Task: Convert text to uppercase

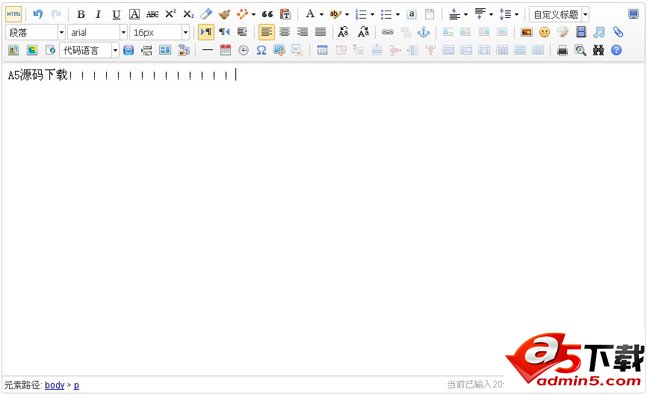Action: (343, 32)
